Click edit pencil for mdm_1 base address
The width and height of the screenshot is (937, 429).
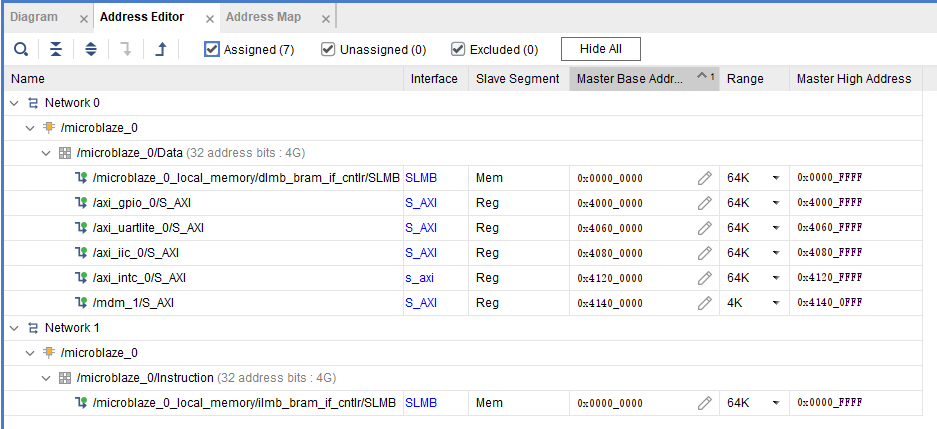[x=705, y=304]
